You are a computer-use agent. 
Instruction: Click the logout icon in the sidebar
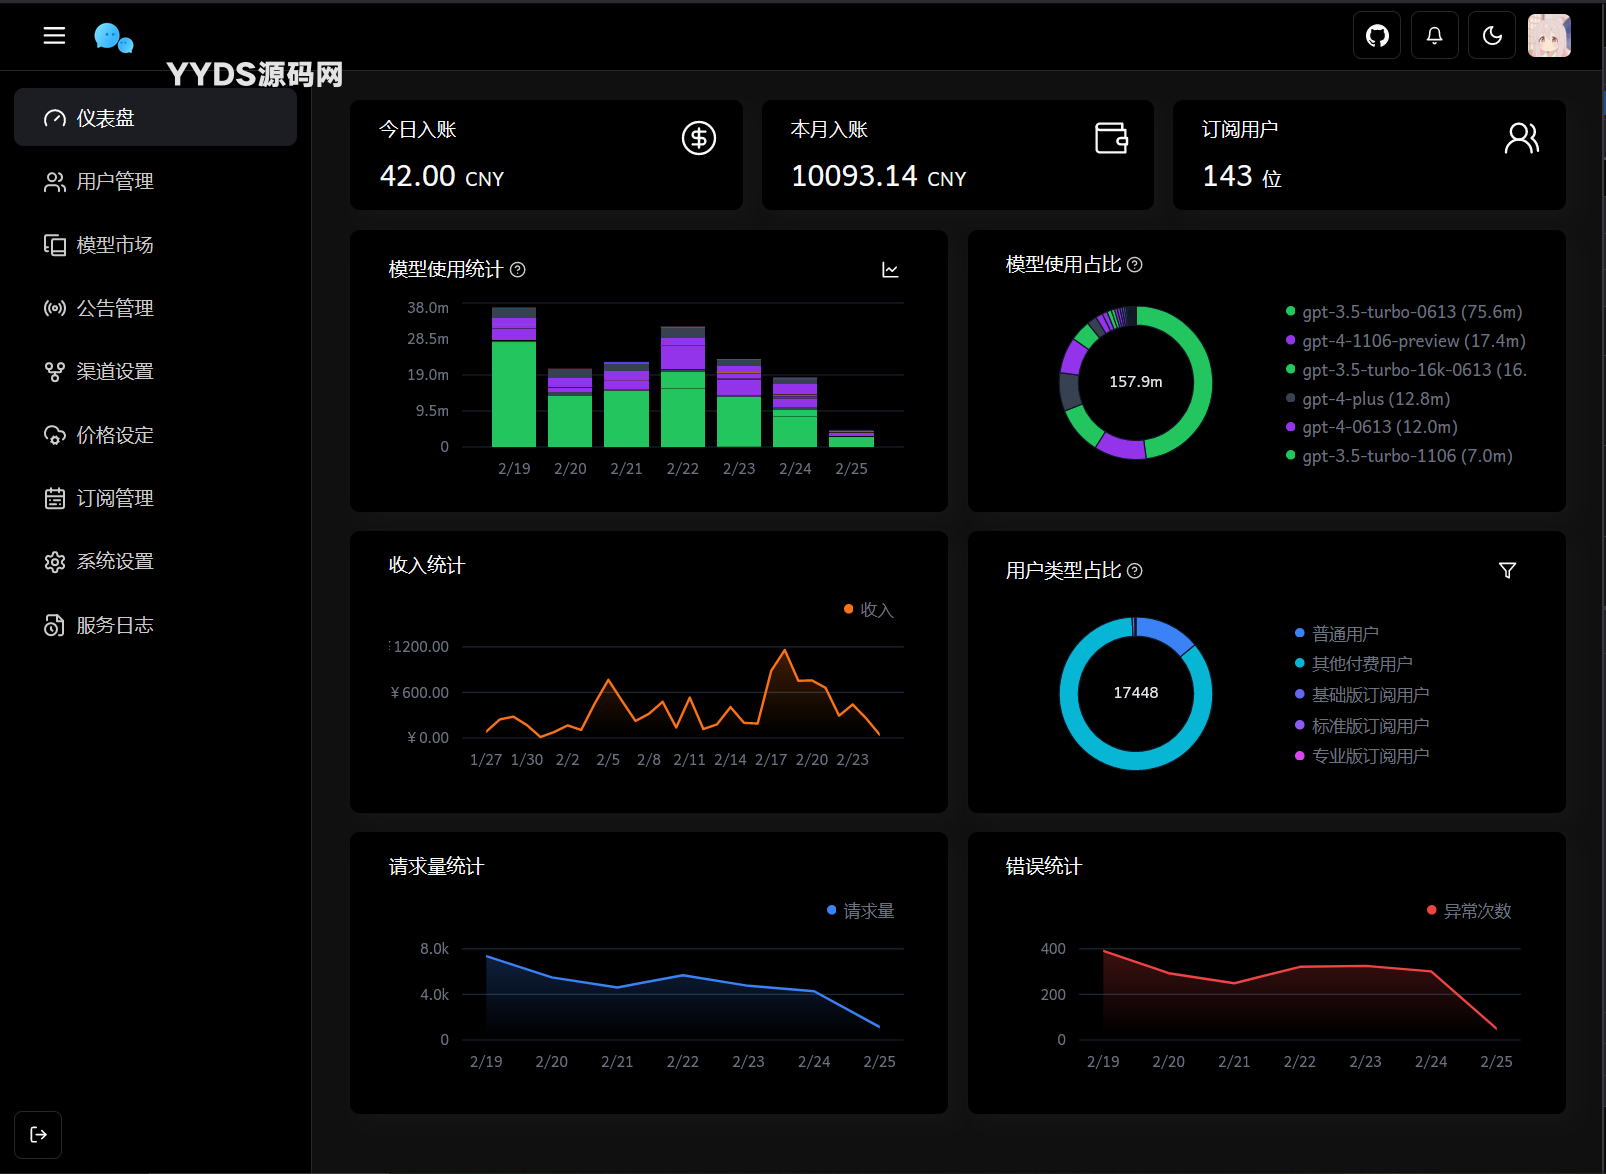[38, 1134]
